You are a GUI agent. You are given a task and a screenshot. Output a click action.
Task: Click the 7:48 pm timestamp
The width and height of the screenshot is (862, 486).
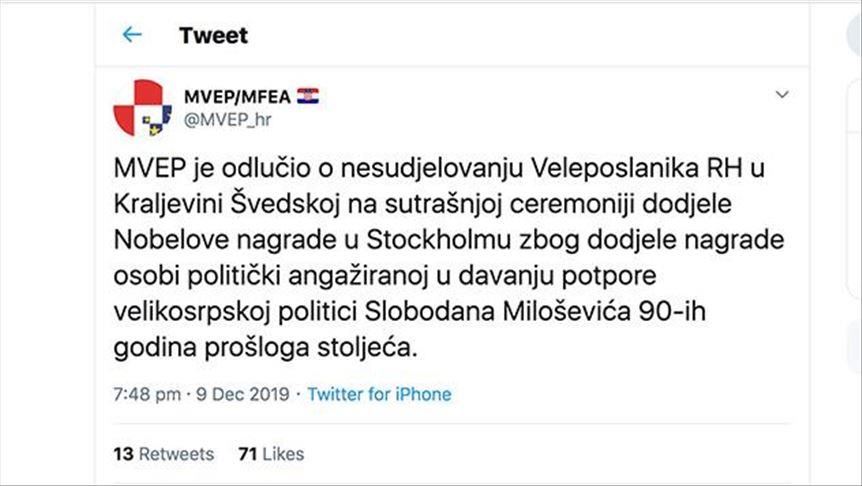tap(146, 394)
